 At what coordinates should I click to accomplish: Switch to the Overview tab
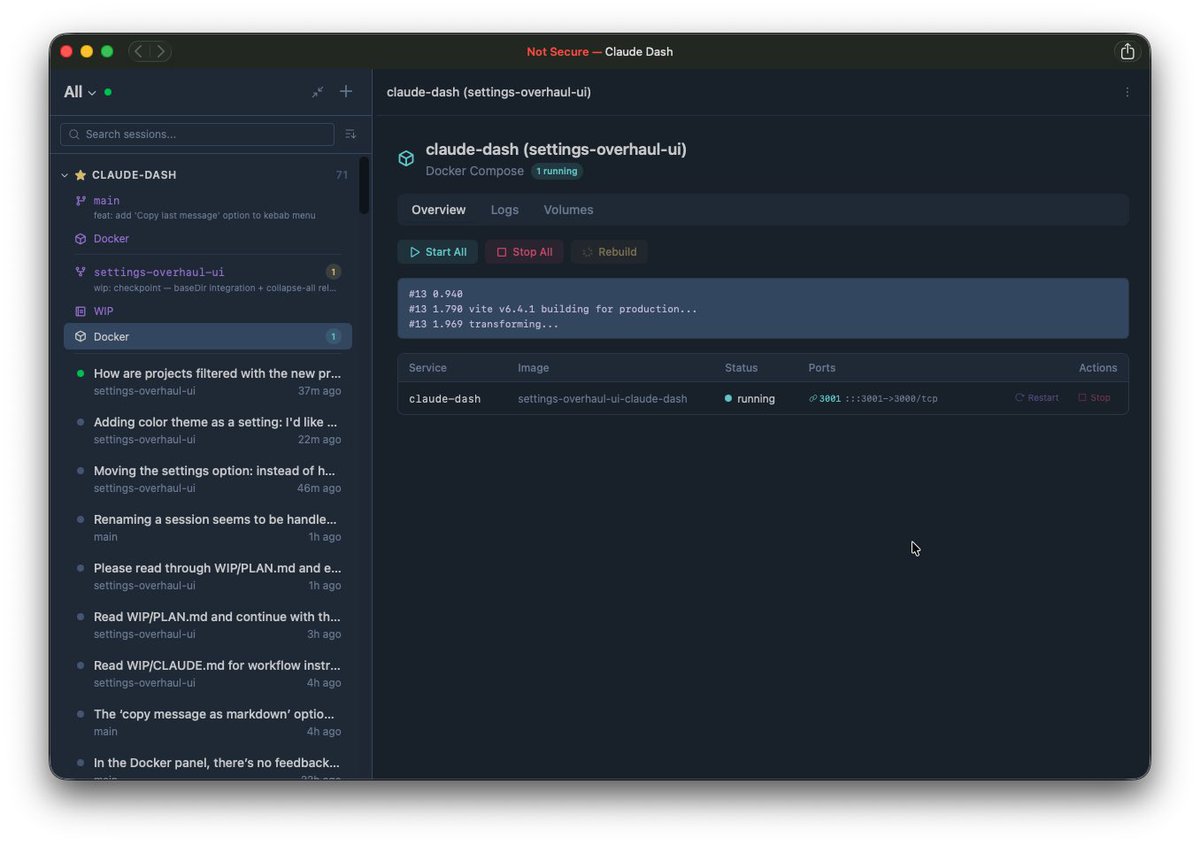click(x=439, y=210)
